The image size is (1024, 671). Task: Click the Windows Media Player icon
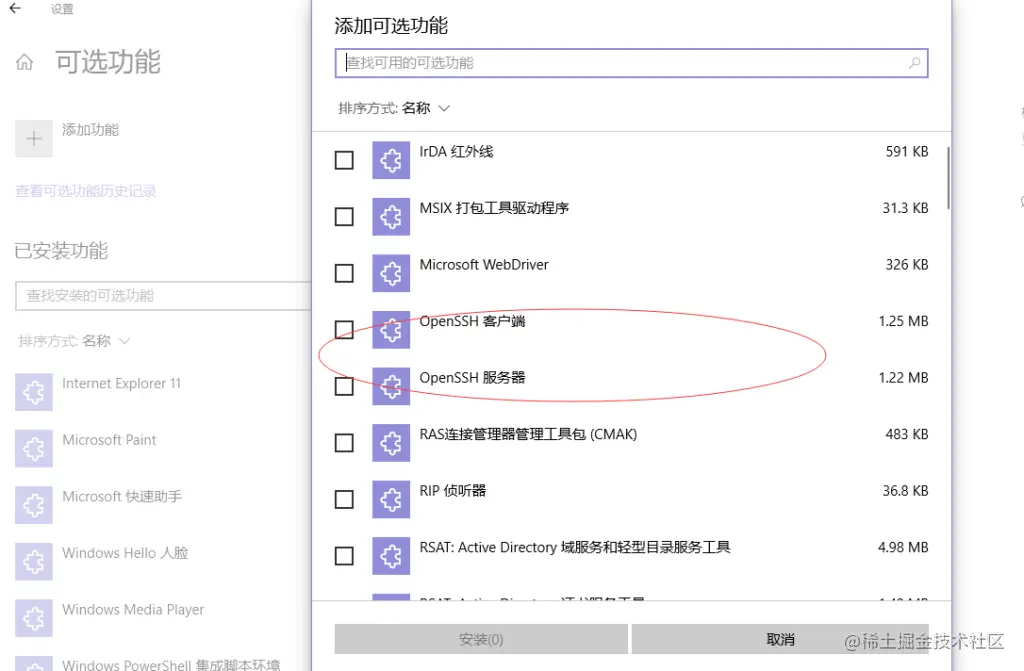[33, 617]
